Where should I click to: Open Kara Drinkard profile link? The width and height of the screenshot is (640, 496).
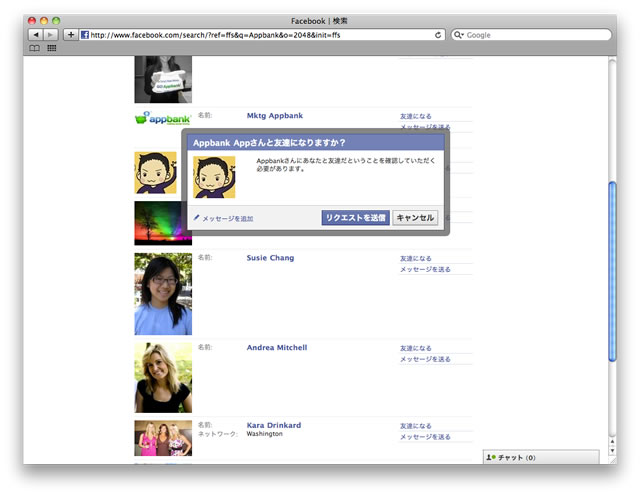[274, 425]
